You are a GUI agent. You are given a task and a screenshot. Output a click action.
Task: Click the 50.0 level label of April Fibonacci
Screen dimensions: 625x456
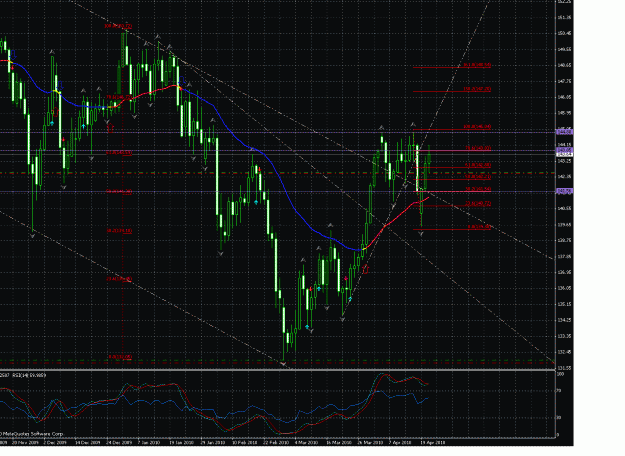click(478, 176)
